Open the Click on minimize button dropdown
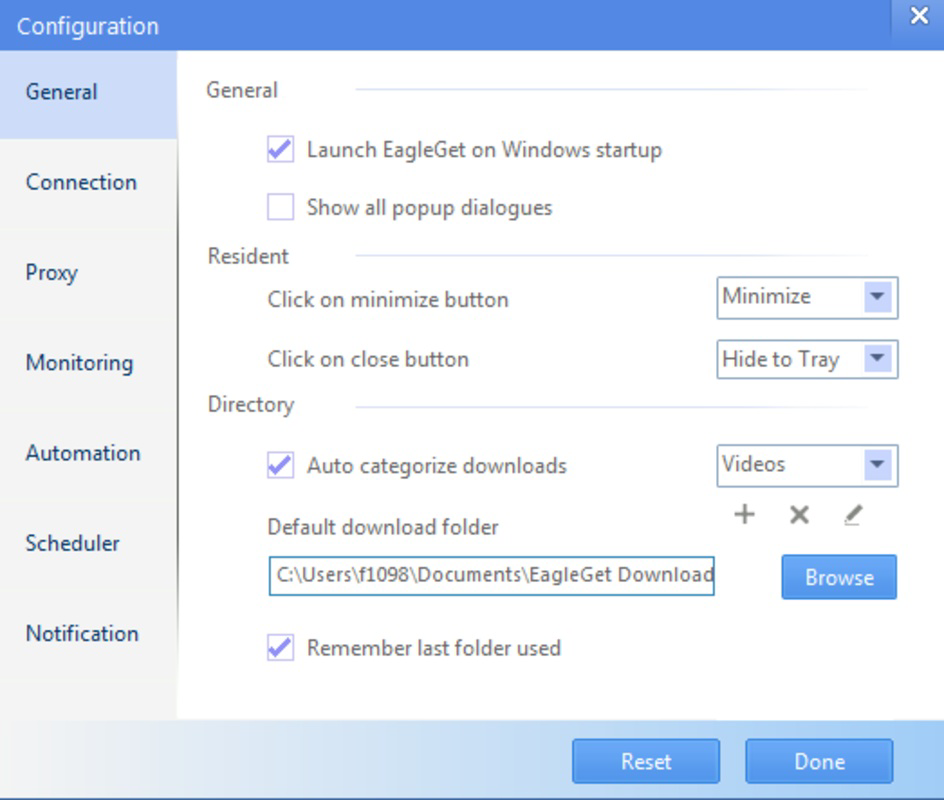Image resolution: width=944 pixels, height=800 pixels. click(x=877, y=297)
